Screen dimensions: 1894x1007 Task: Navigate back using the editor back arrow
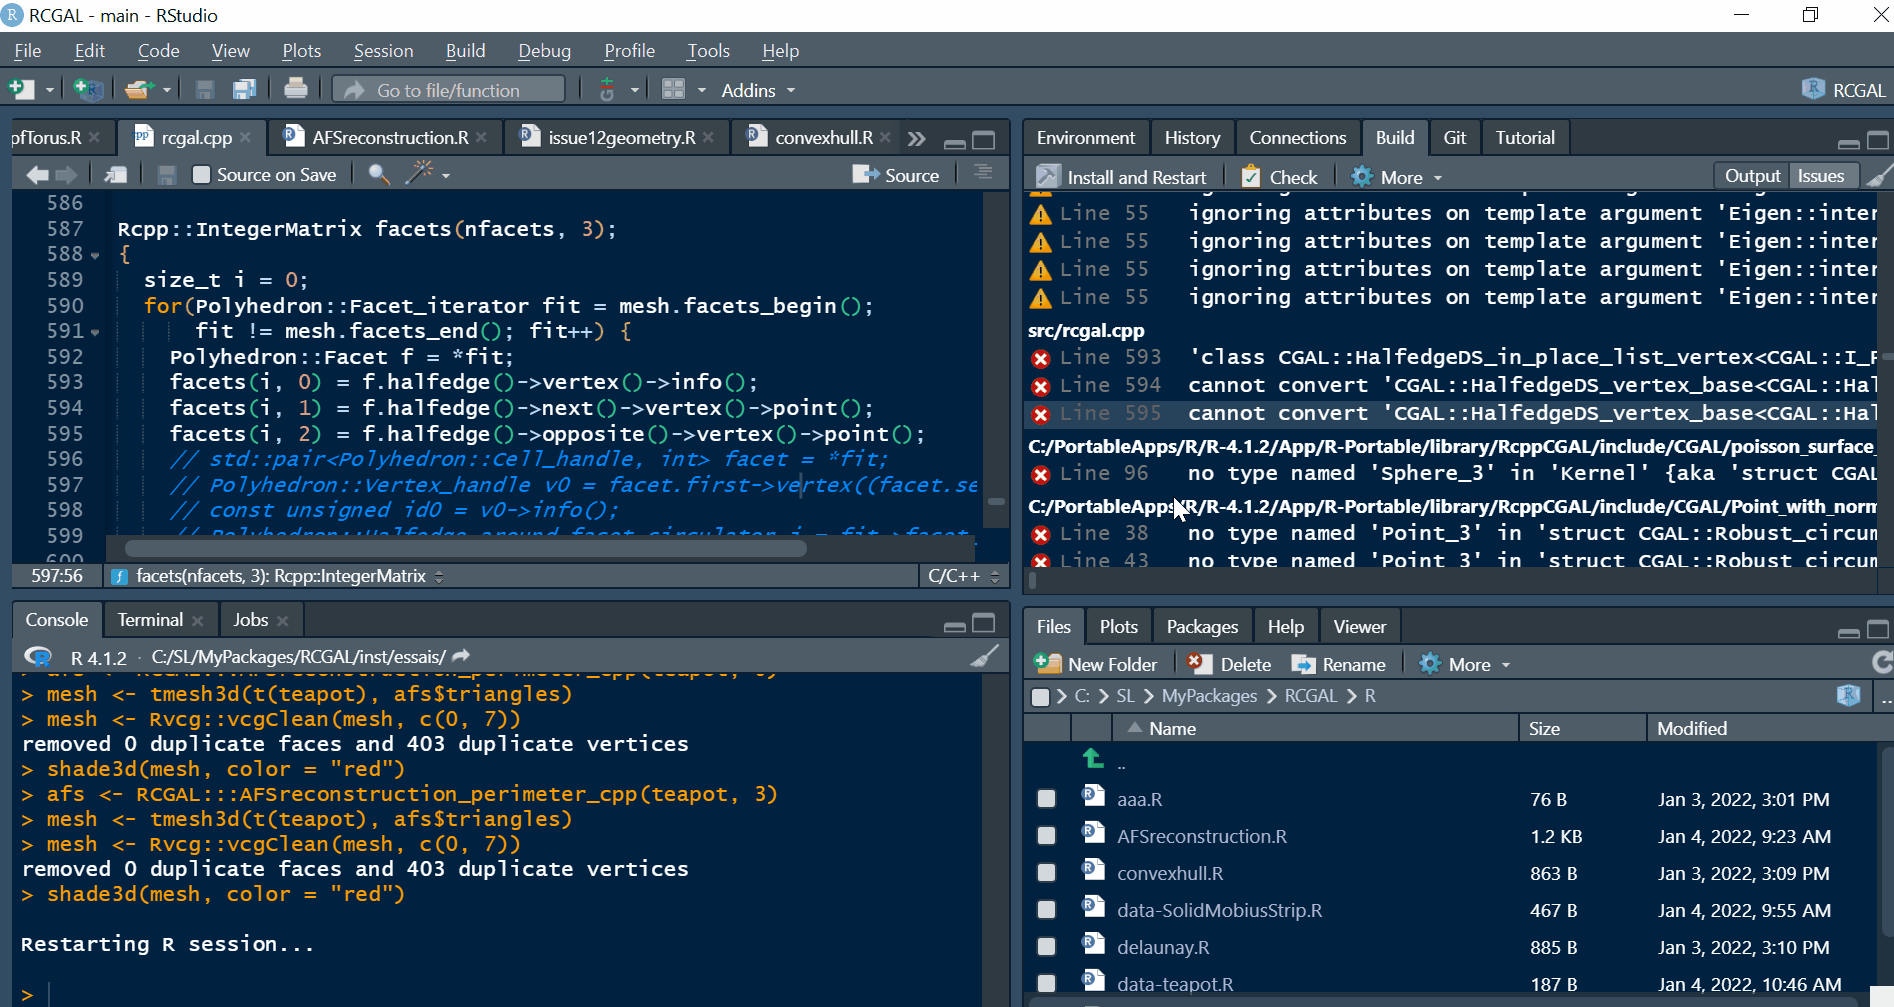pos(36,173)
